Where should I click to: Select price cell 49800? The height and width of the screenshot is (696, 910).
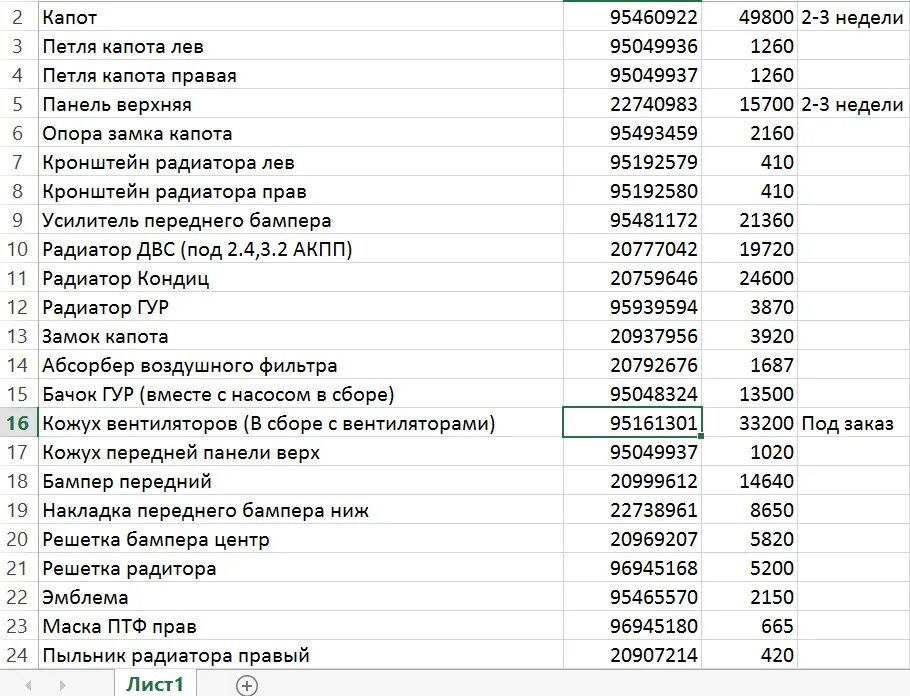point(750,17)
